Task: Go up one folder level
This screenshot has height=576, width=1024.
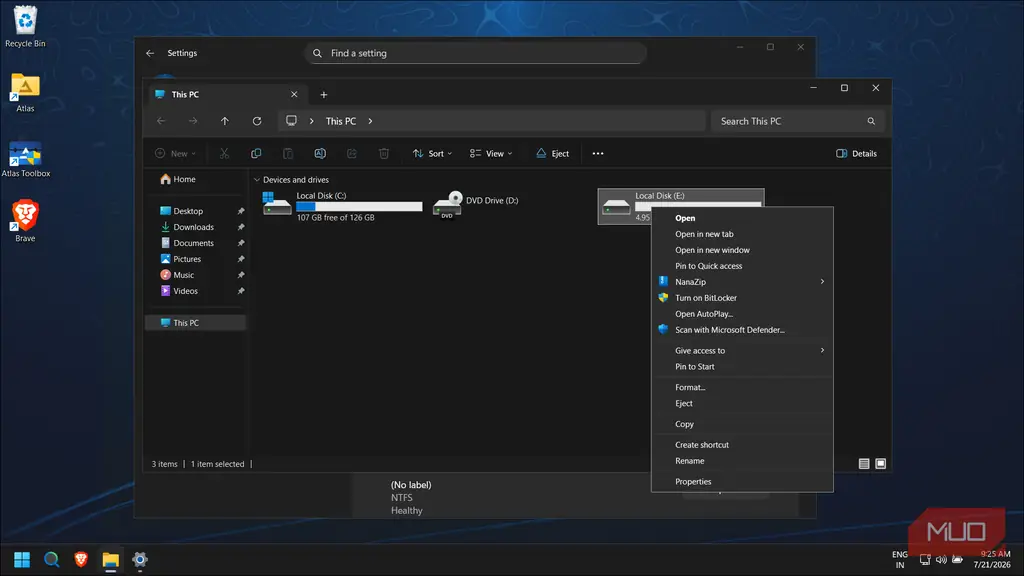Action: [x=225, y=121]
